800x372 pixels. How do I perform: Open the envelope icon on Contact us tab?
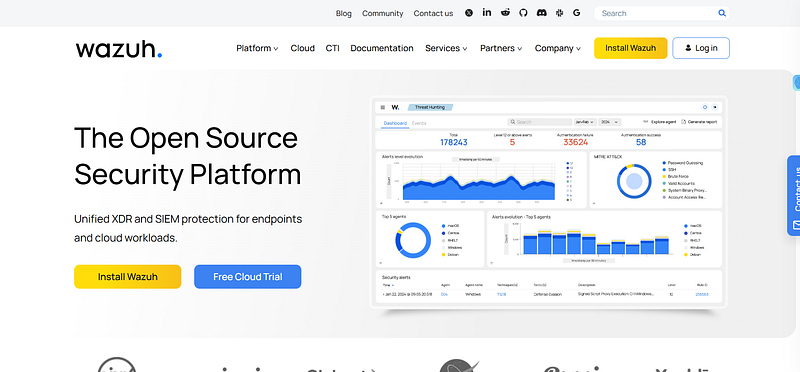[796, 225]
